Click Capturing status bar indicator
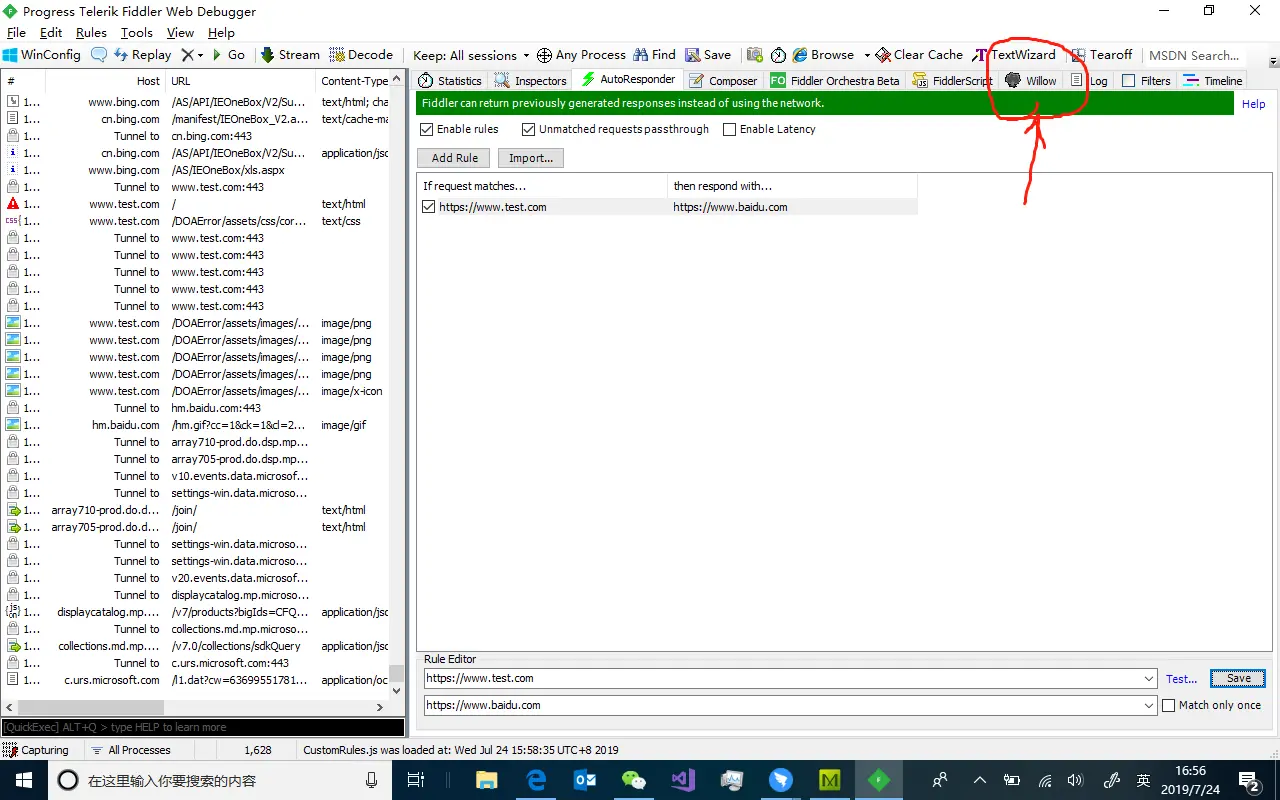1280x800 pixels. tap(36, 750)
